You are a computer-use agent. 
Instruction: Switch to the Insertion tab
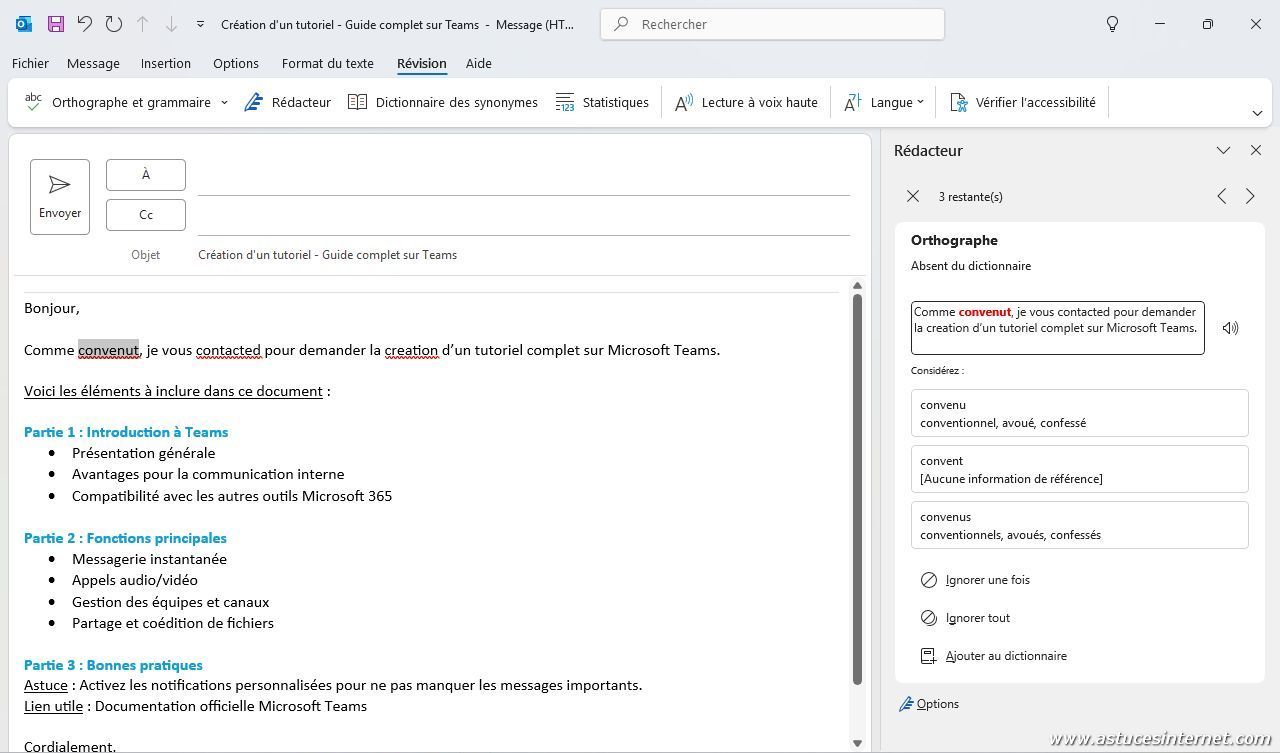point(166,63)
